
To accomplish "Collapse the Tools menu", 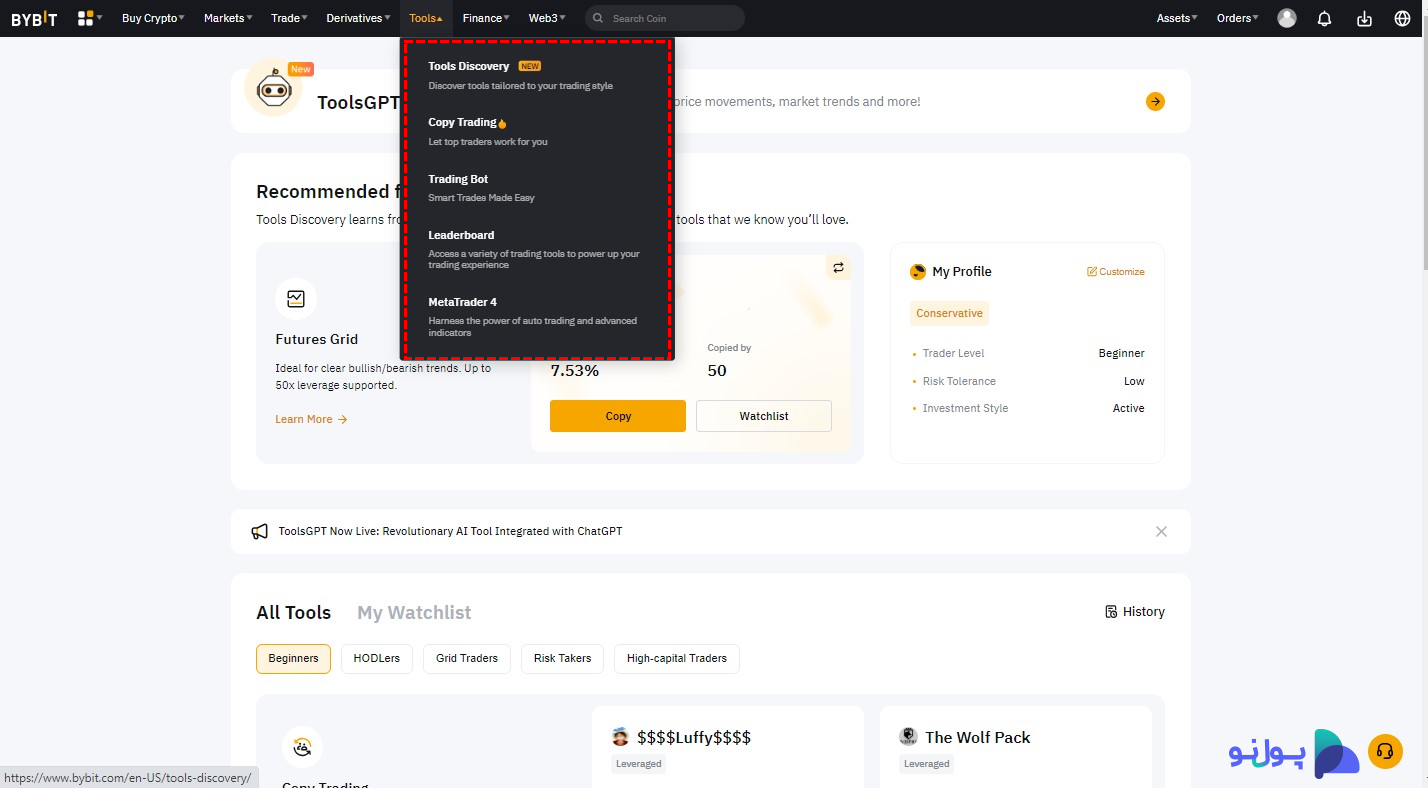I will point(426,18).
